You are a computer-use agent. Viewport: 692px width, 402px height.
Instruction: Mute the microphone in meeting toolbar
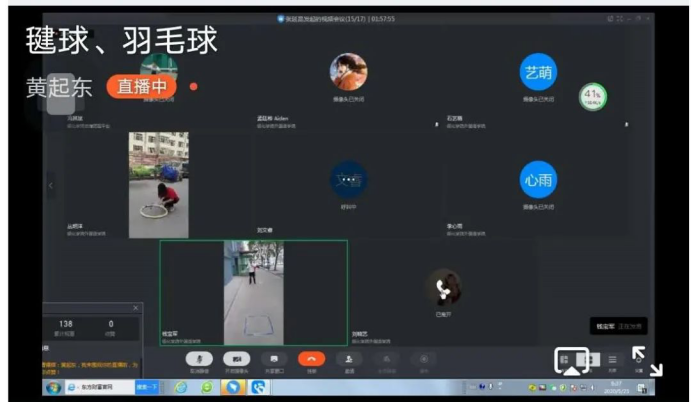click(x=199, y=359)
